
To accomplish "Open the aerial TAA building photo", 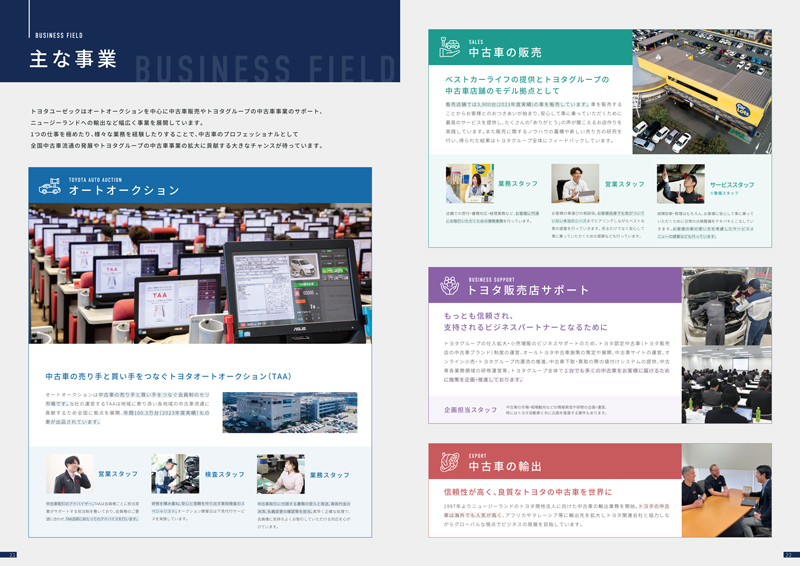I will coord(290,412).
